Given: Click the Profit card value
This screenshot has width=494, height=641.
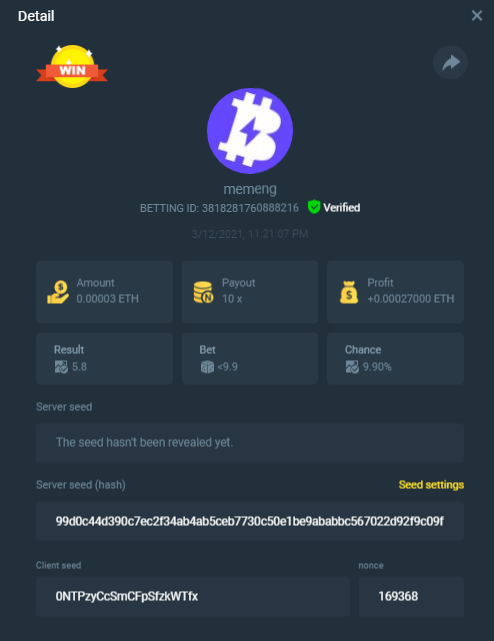Looking at the screenshot, I should 411,299.
